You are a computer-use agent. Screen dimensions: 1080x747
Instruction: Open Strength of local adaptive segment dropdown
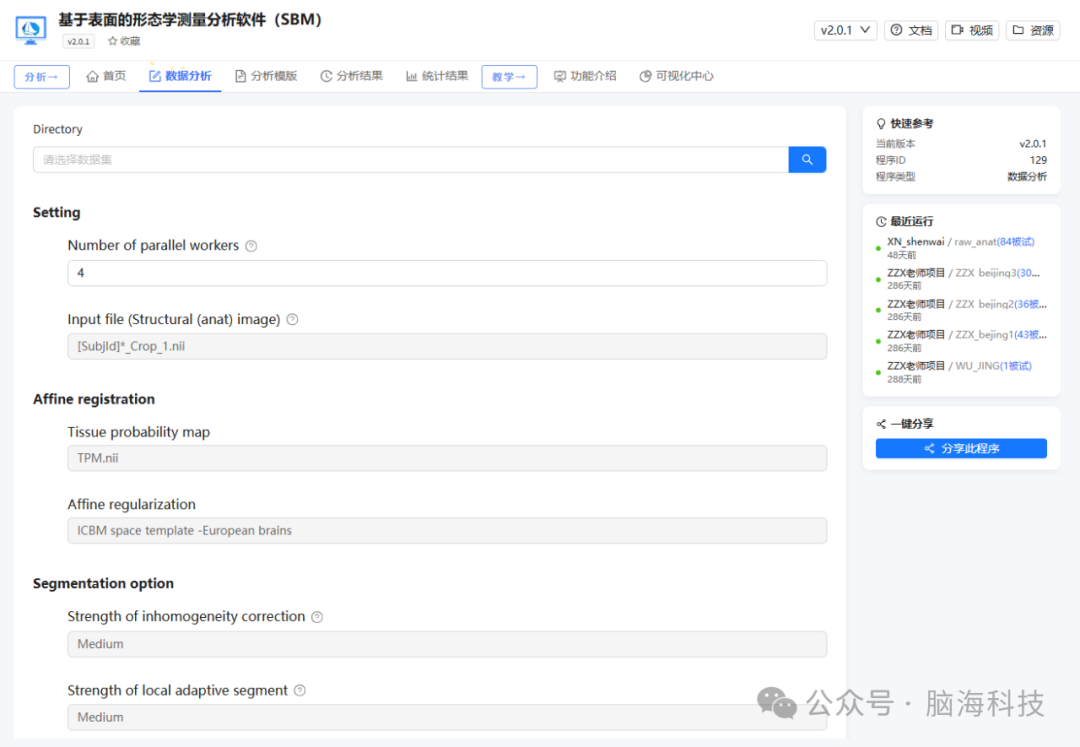pos(447,717)
